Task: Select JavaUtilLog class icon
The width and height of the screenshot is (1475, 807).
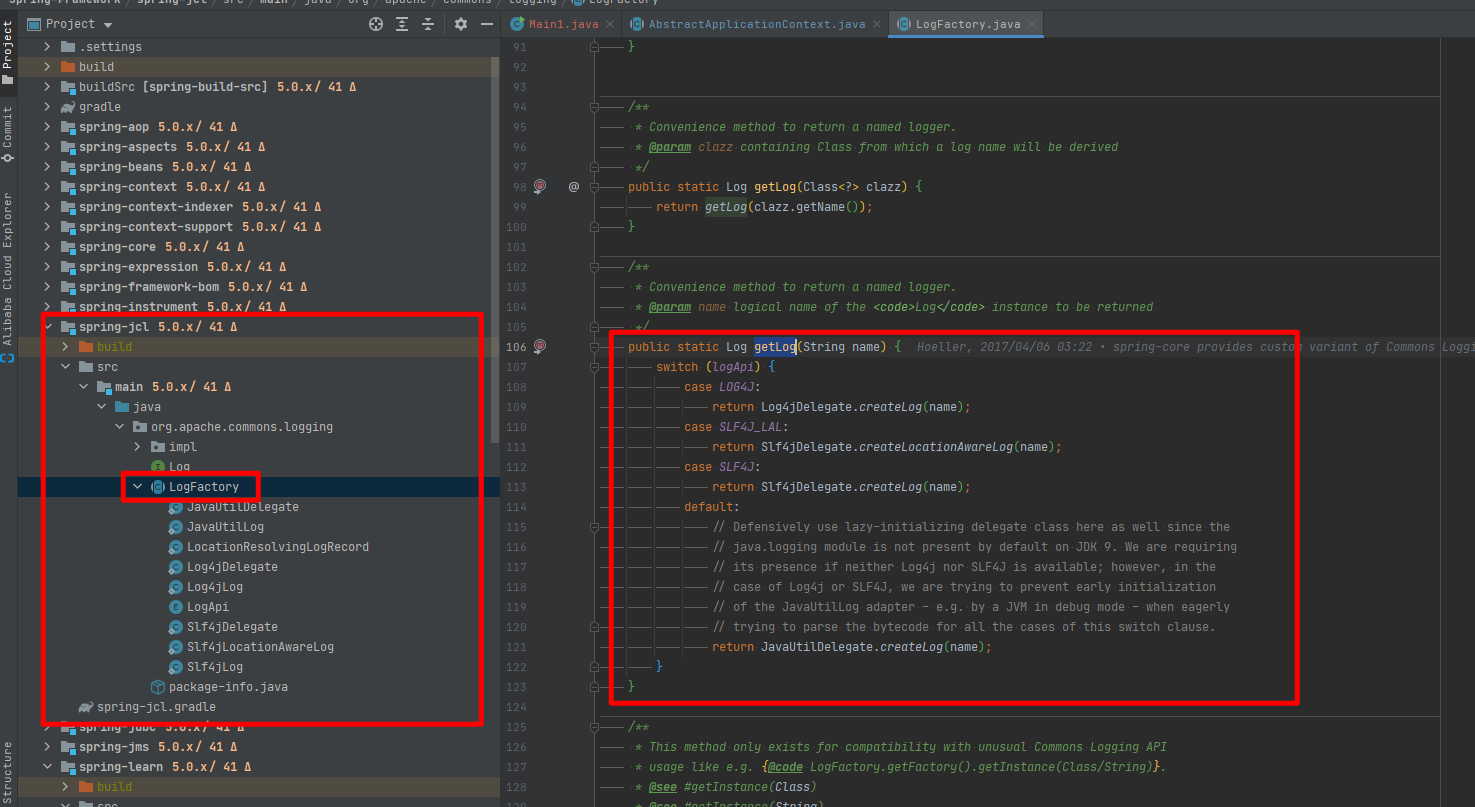Action: (x=176, y=527)
